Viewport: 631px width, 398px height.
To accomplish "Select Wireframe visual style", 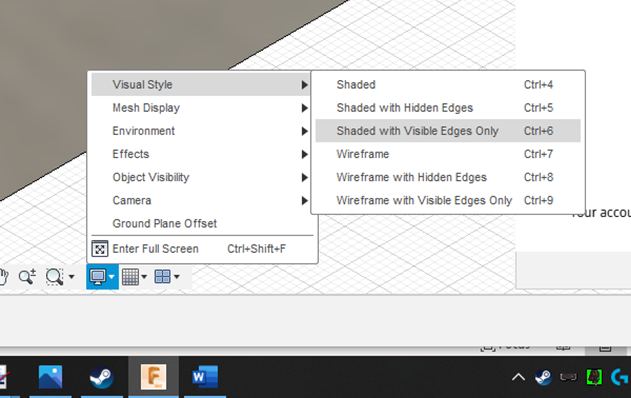I will click(x=448, y=154).
